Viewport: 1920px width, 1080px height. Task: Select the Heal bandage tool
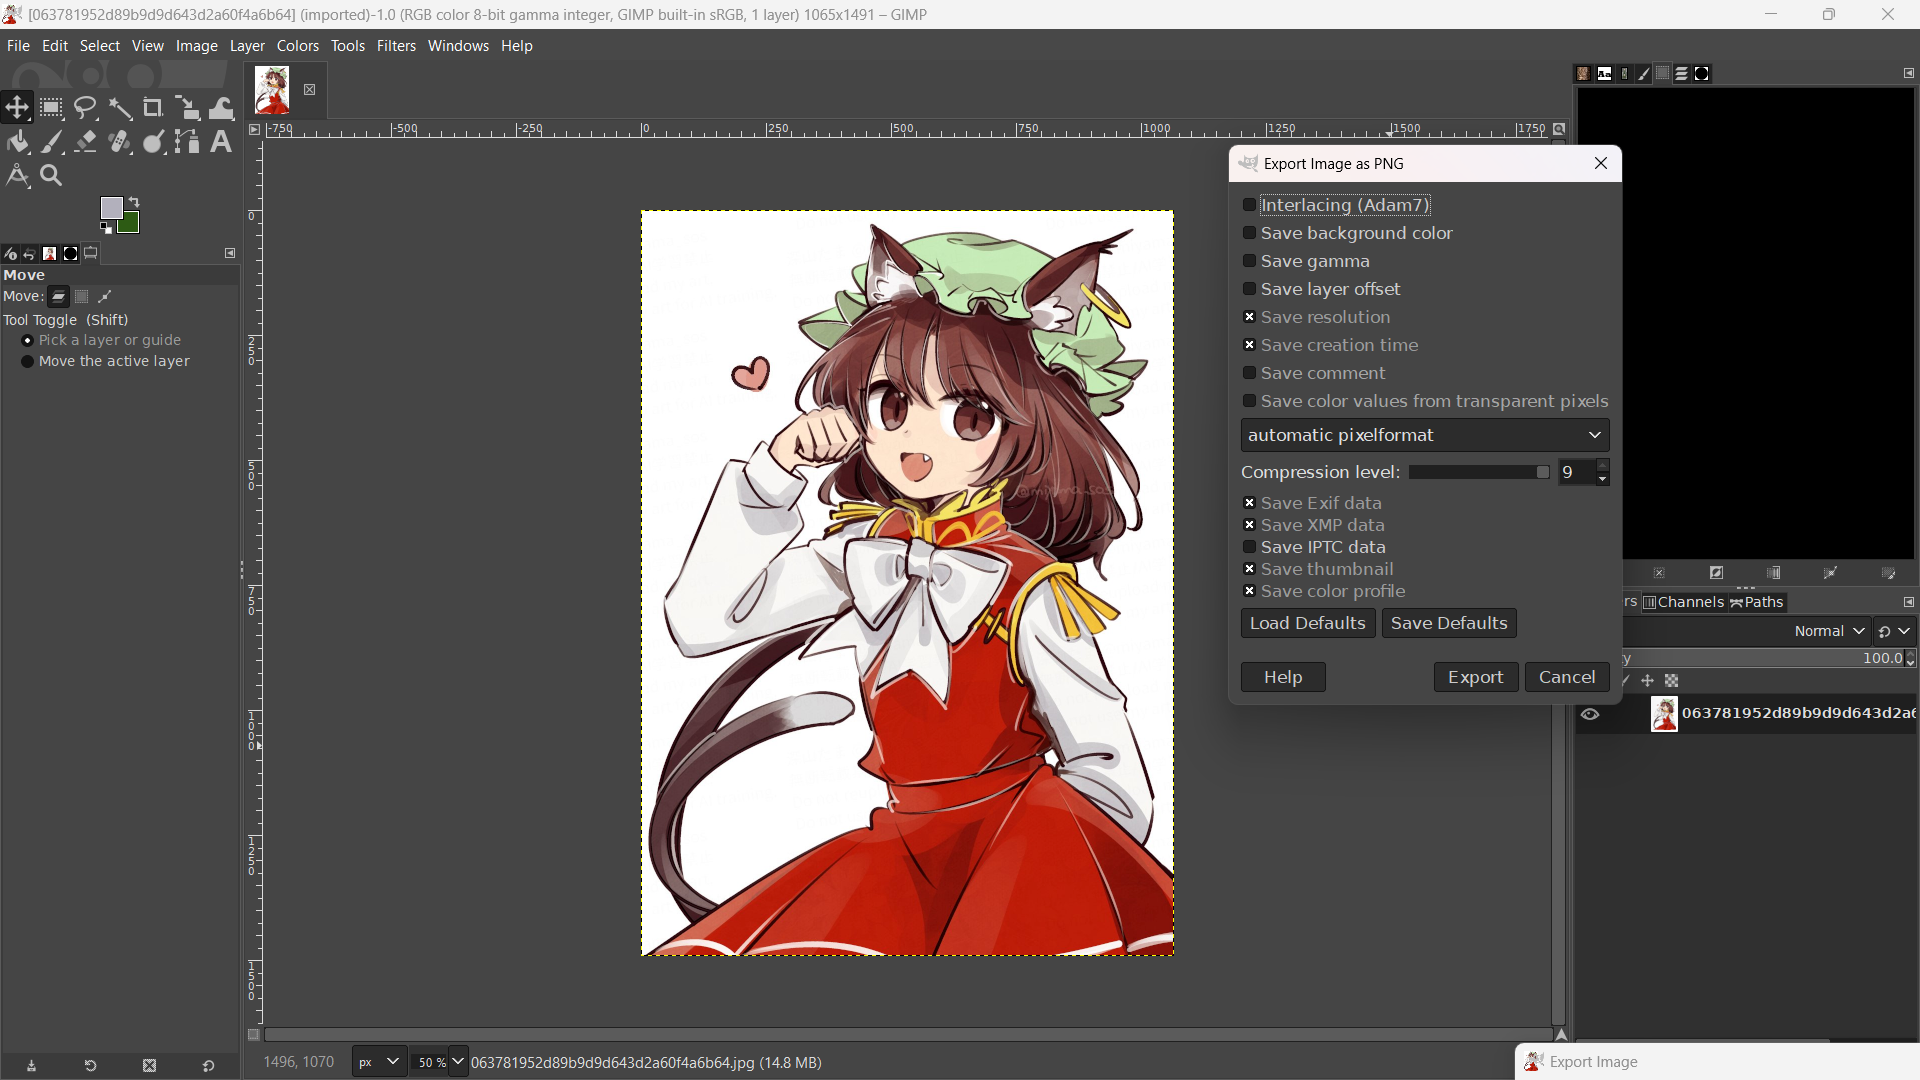coord(120,142)
